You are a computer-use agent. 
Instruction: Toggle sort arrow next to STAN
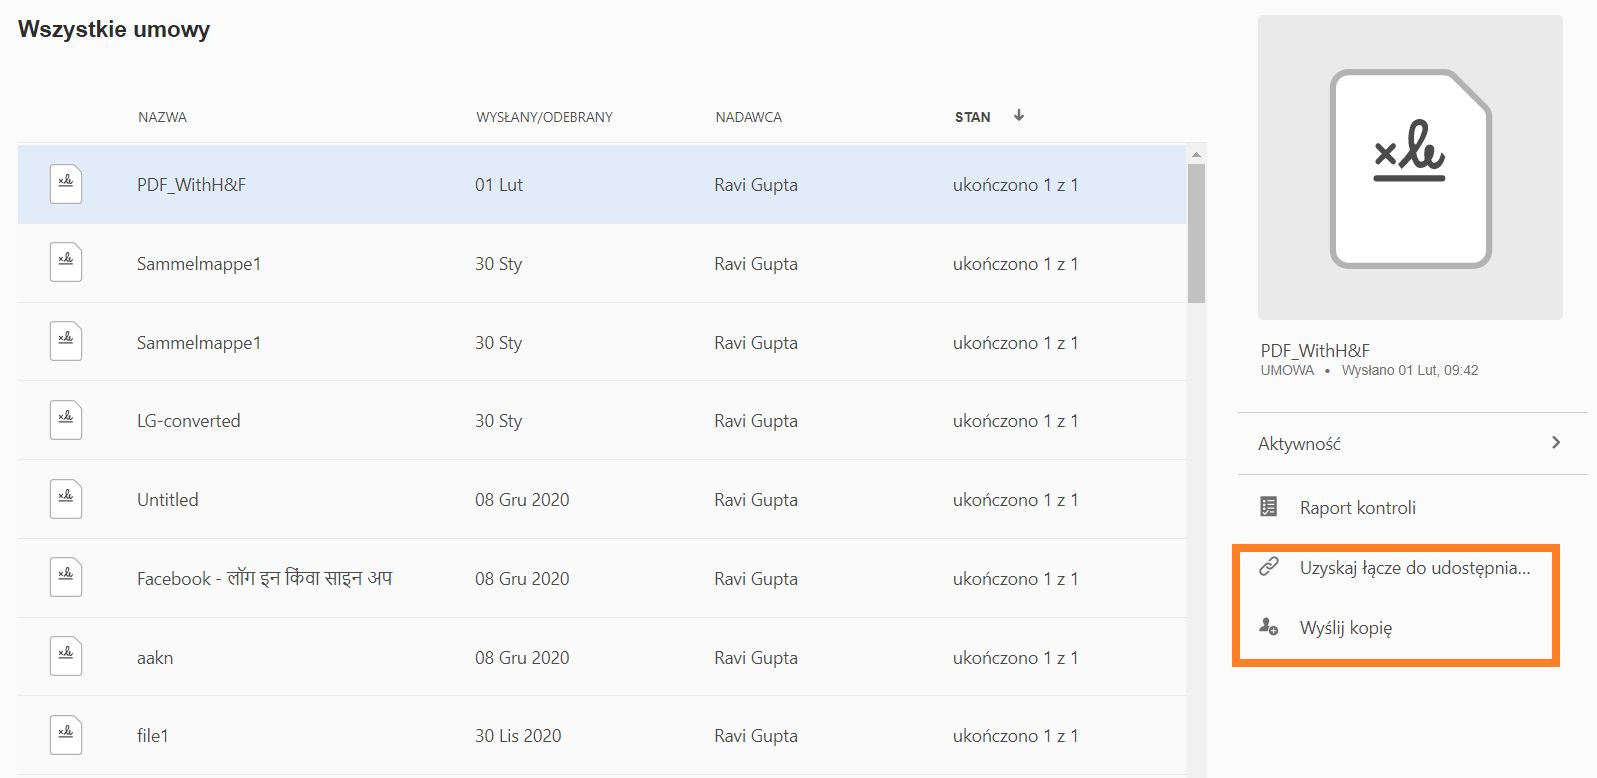(x=1019, y=116)
